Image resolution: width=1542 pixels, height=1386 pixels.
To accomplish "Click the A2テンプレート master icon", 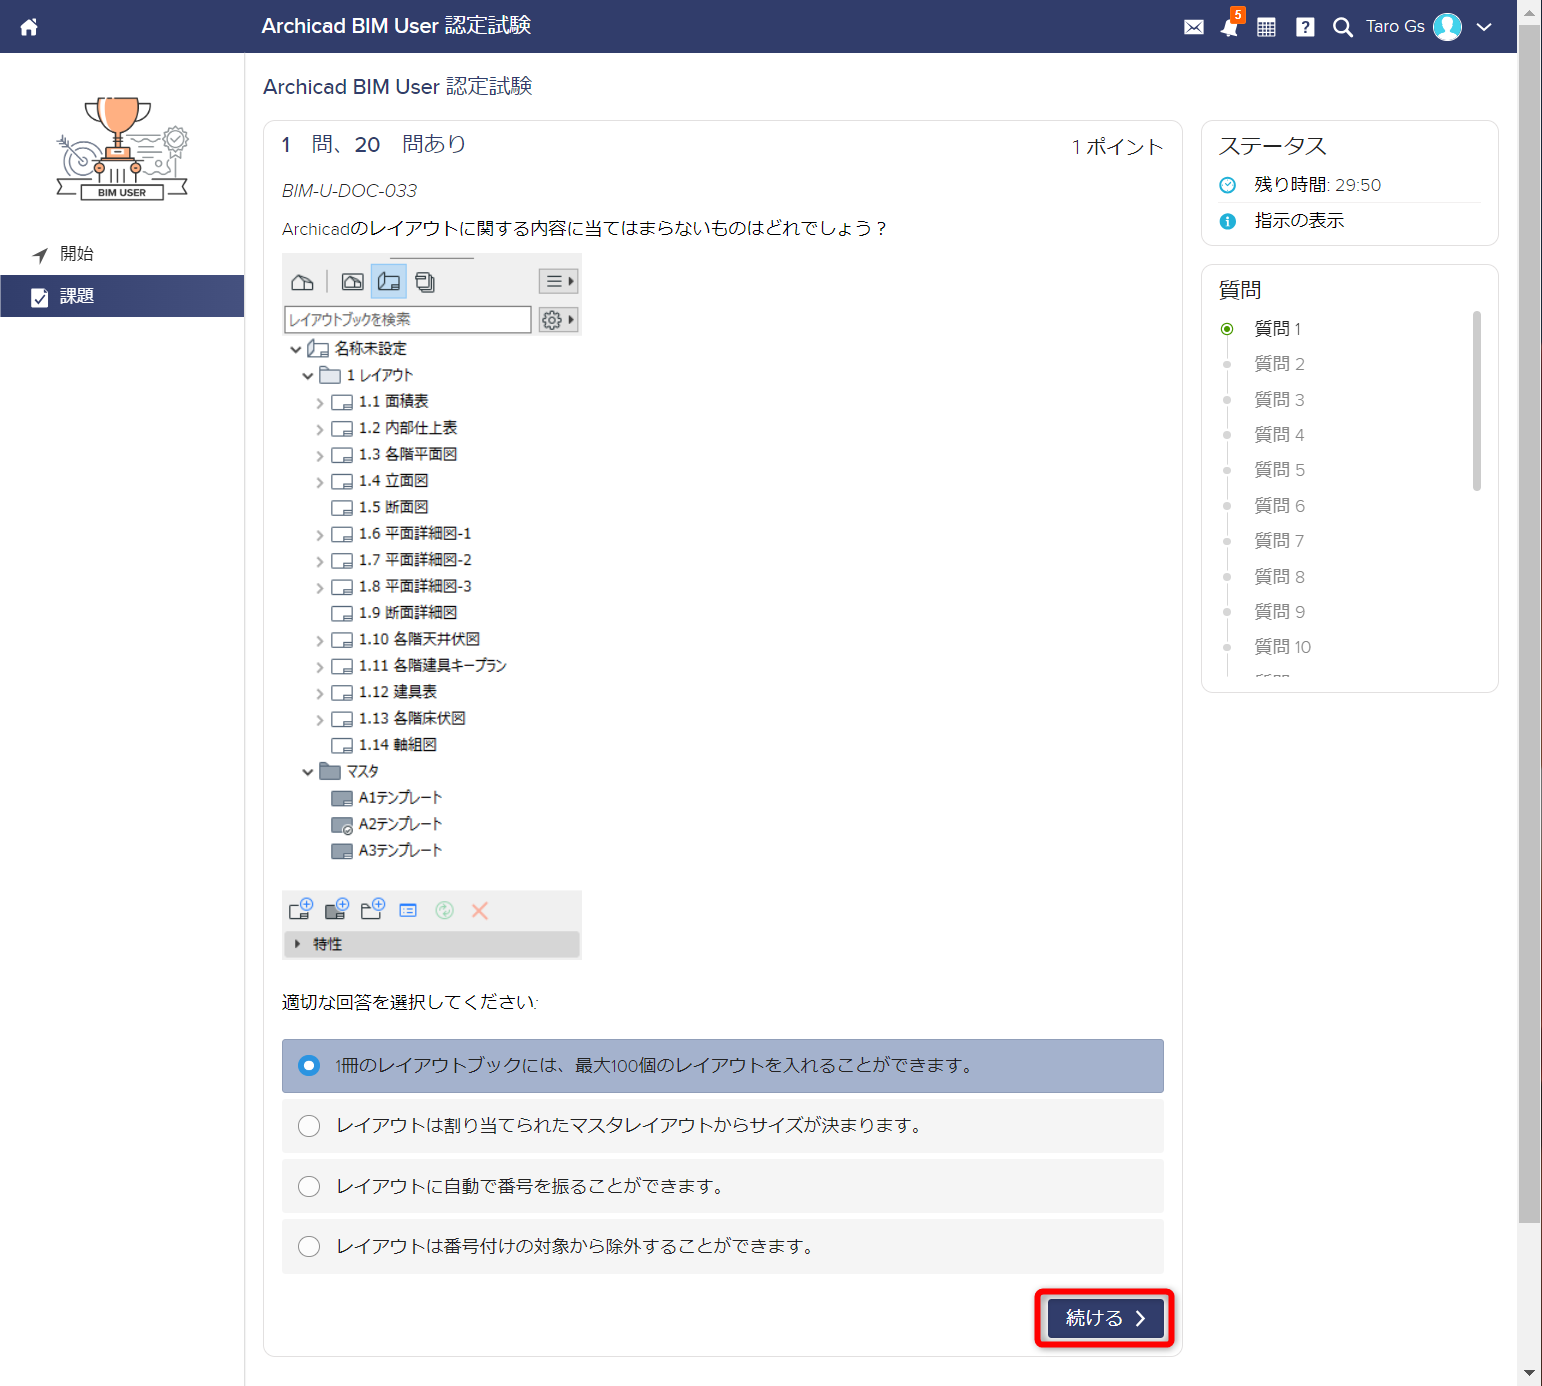I will pyautogui.click(x=342, y=825).
